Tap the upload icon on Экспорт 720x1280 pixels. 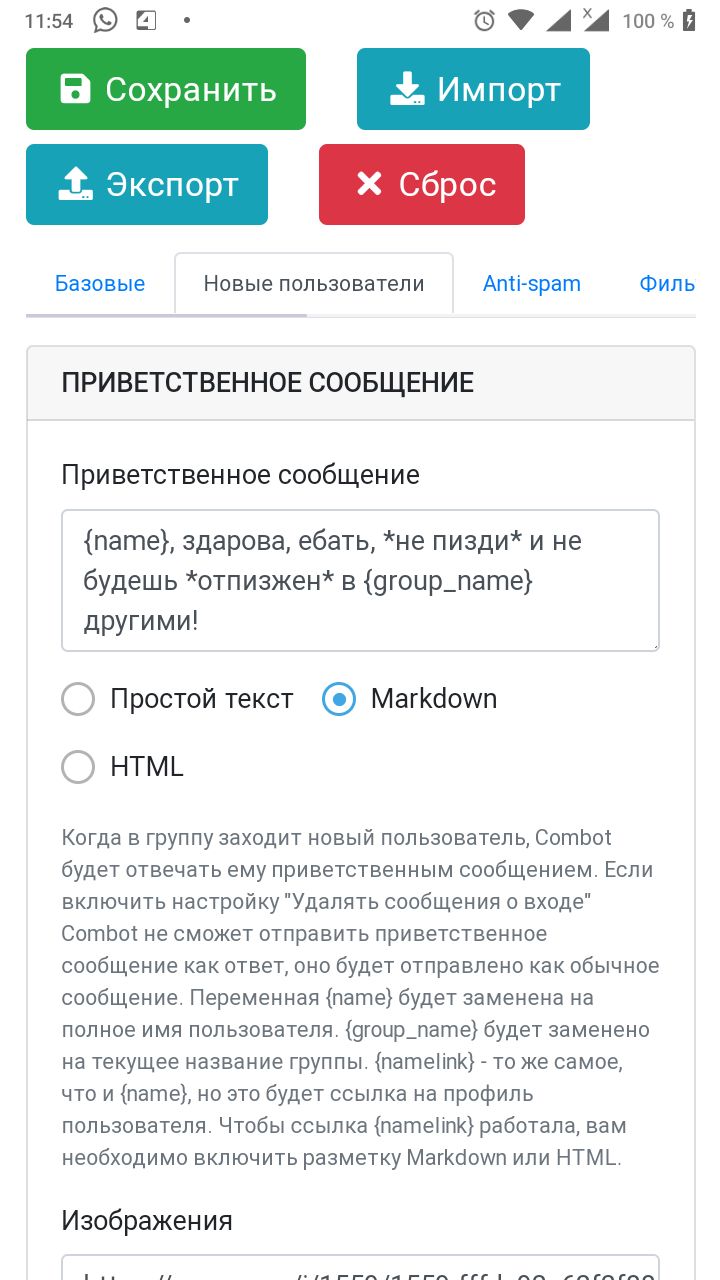(x=76, y=184)
